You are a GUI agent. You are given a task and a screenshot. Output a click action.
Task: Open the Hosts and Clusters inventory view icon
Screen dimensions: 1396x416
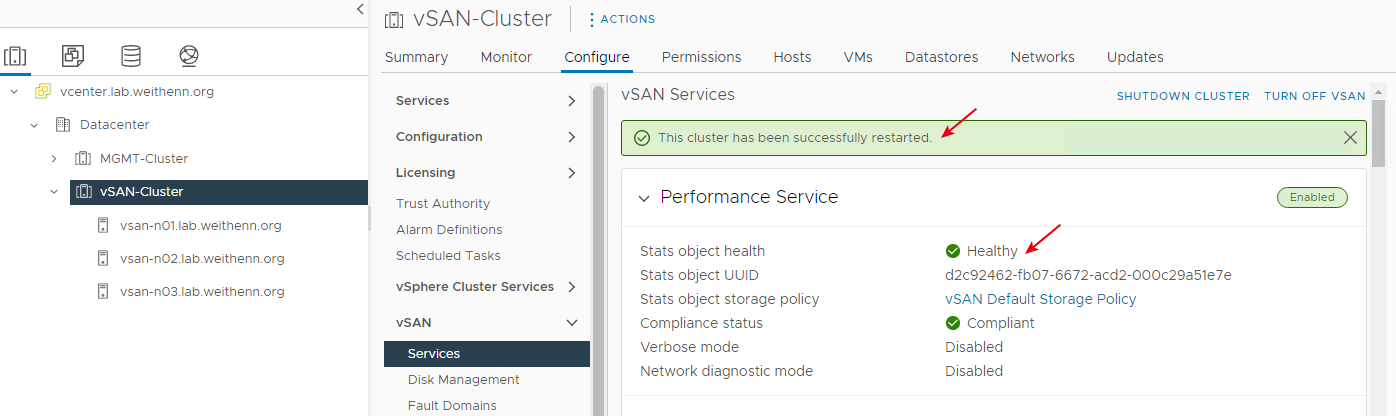(x=15, y=56)
